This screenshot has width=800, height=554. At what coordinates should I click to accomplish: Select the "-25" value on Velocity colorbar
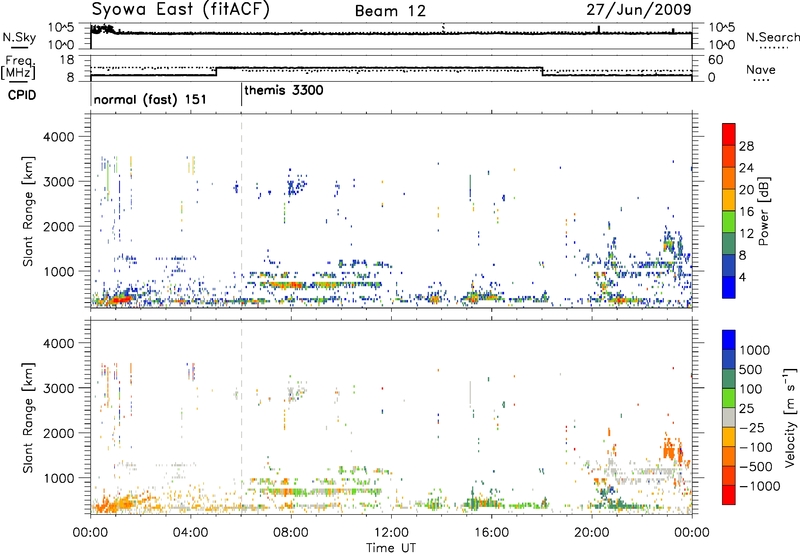(751, 428)
